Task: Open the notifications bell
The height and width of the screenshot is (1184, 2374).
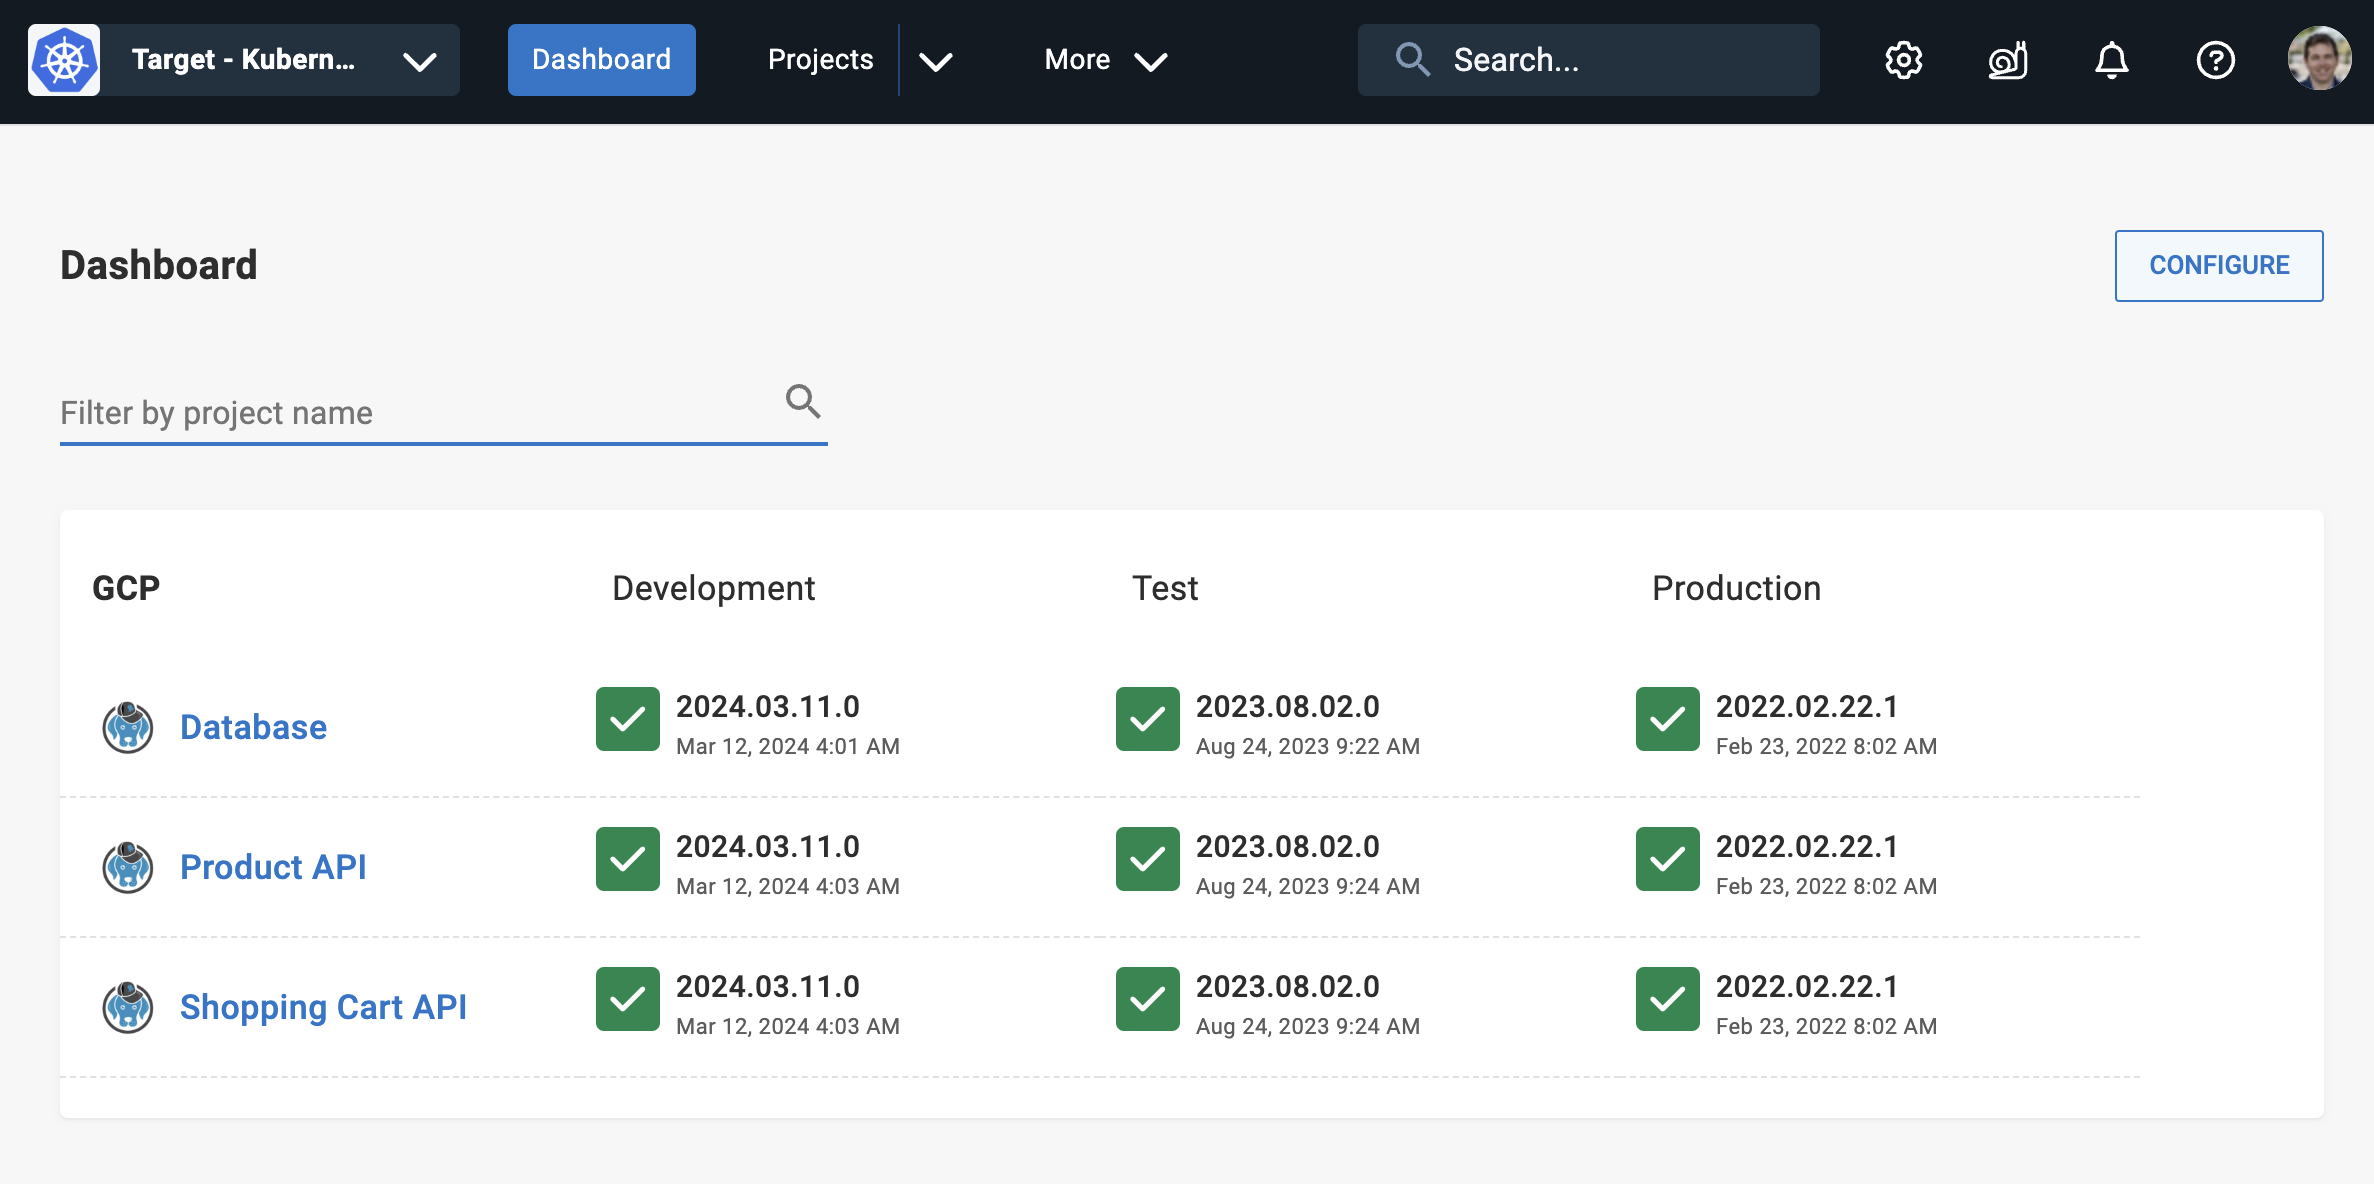Action: pyautogui.click(x=2111, y=60)
